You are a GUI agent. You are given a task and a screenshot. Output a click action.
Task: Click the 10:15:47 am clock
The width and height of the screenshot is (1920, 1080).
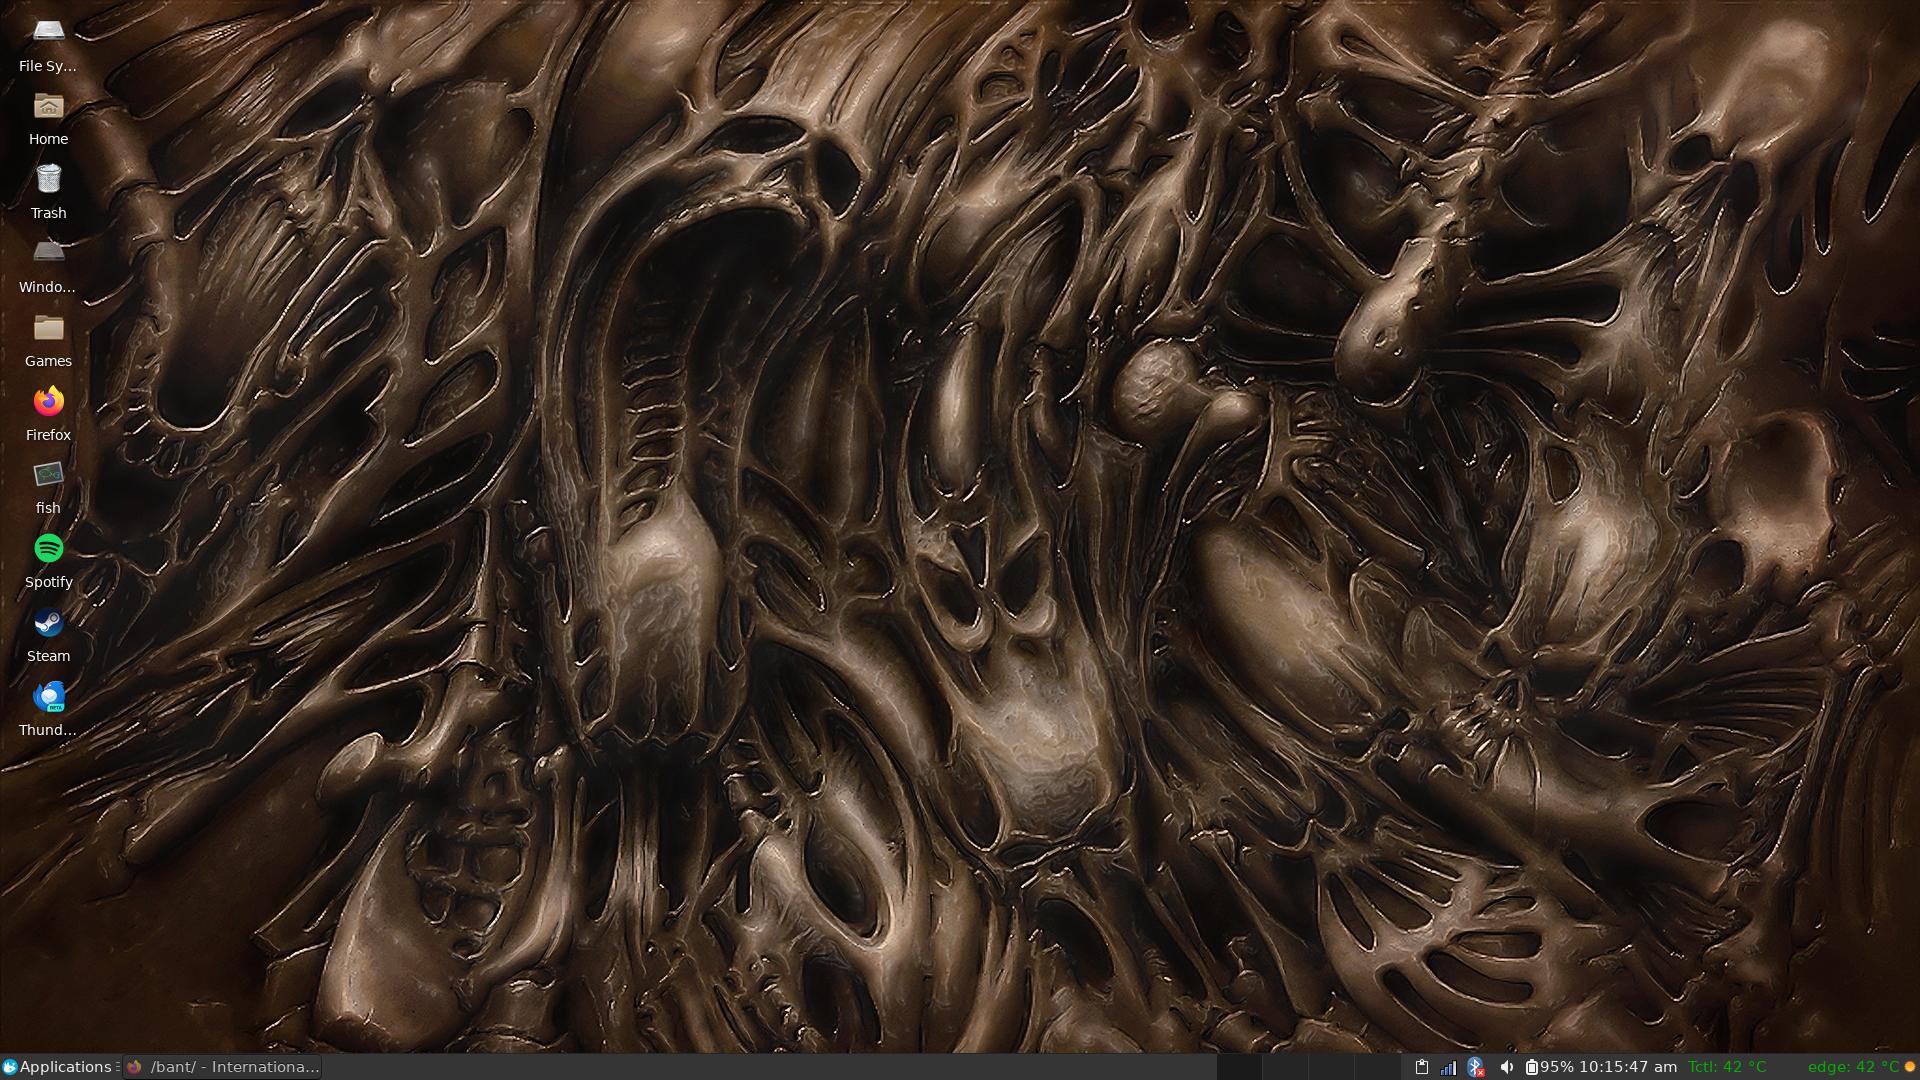1628,1067
